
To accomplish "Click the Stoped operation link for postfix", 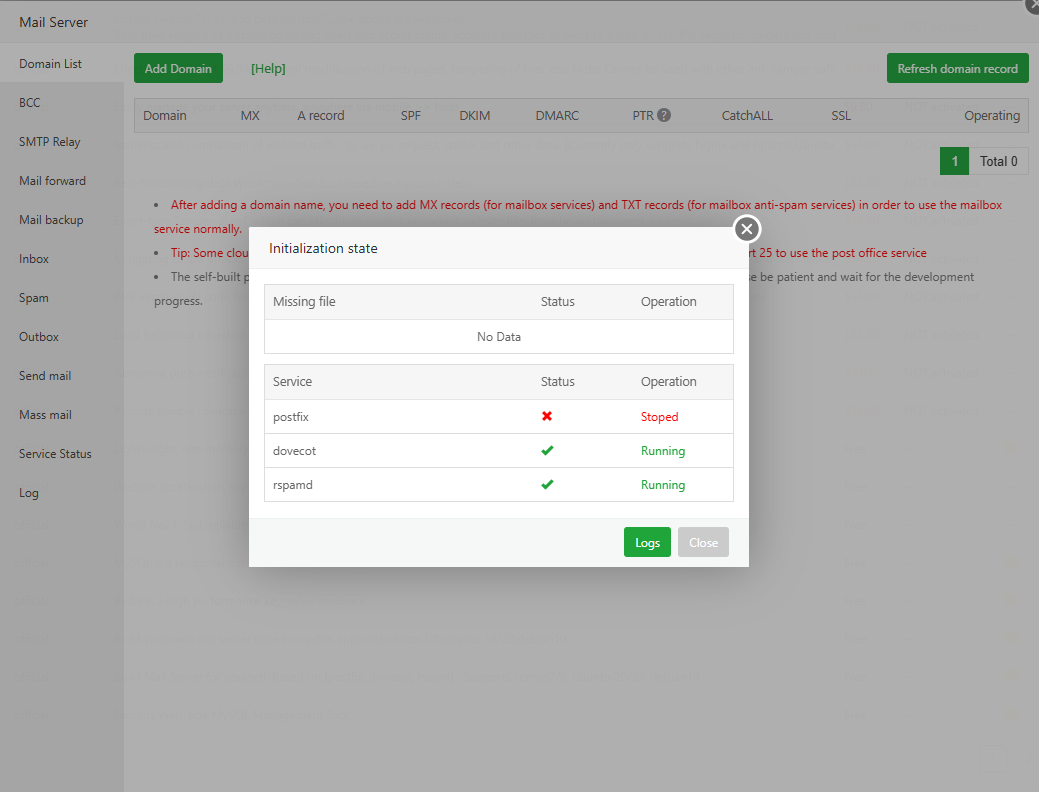I will coord(659,417).
